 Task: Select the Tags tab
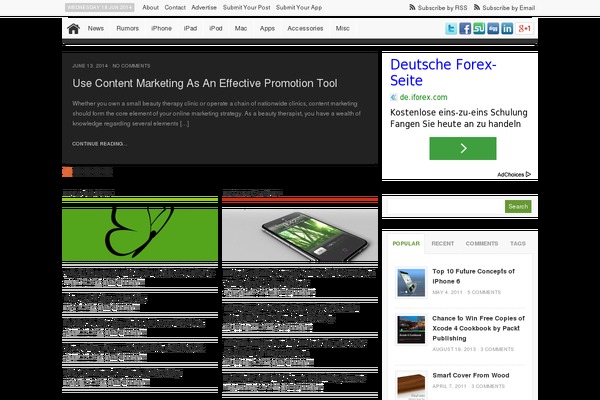click(517, 243)
